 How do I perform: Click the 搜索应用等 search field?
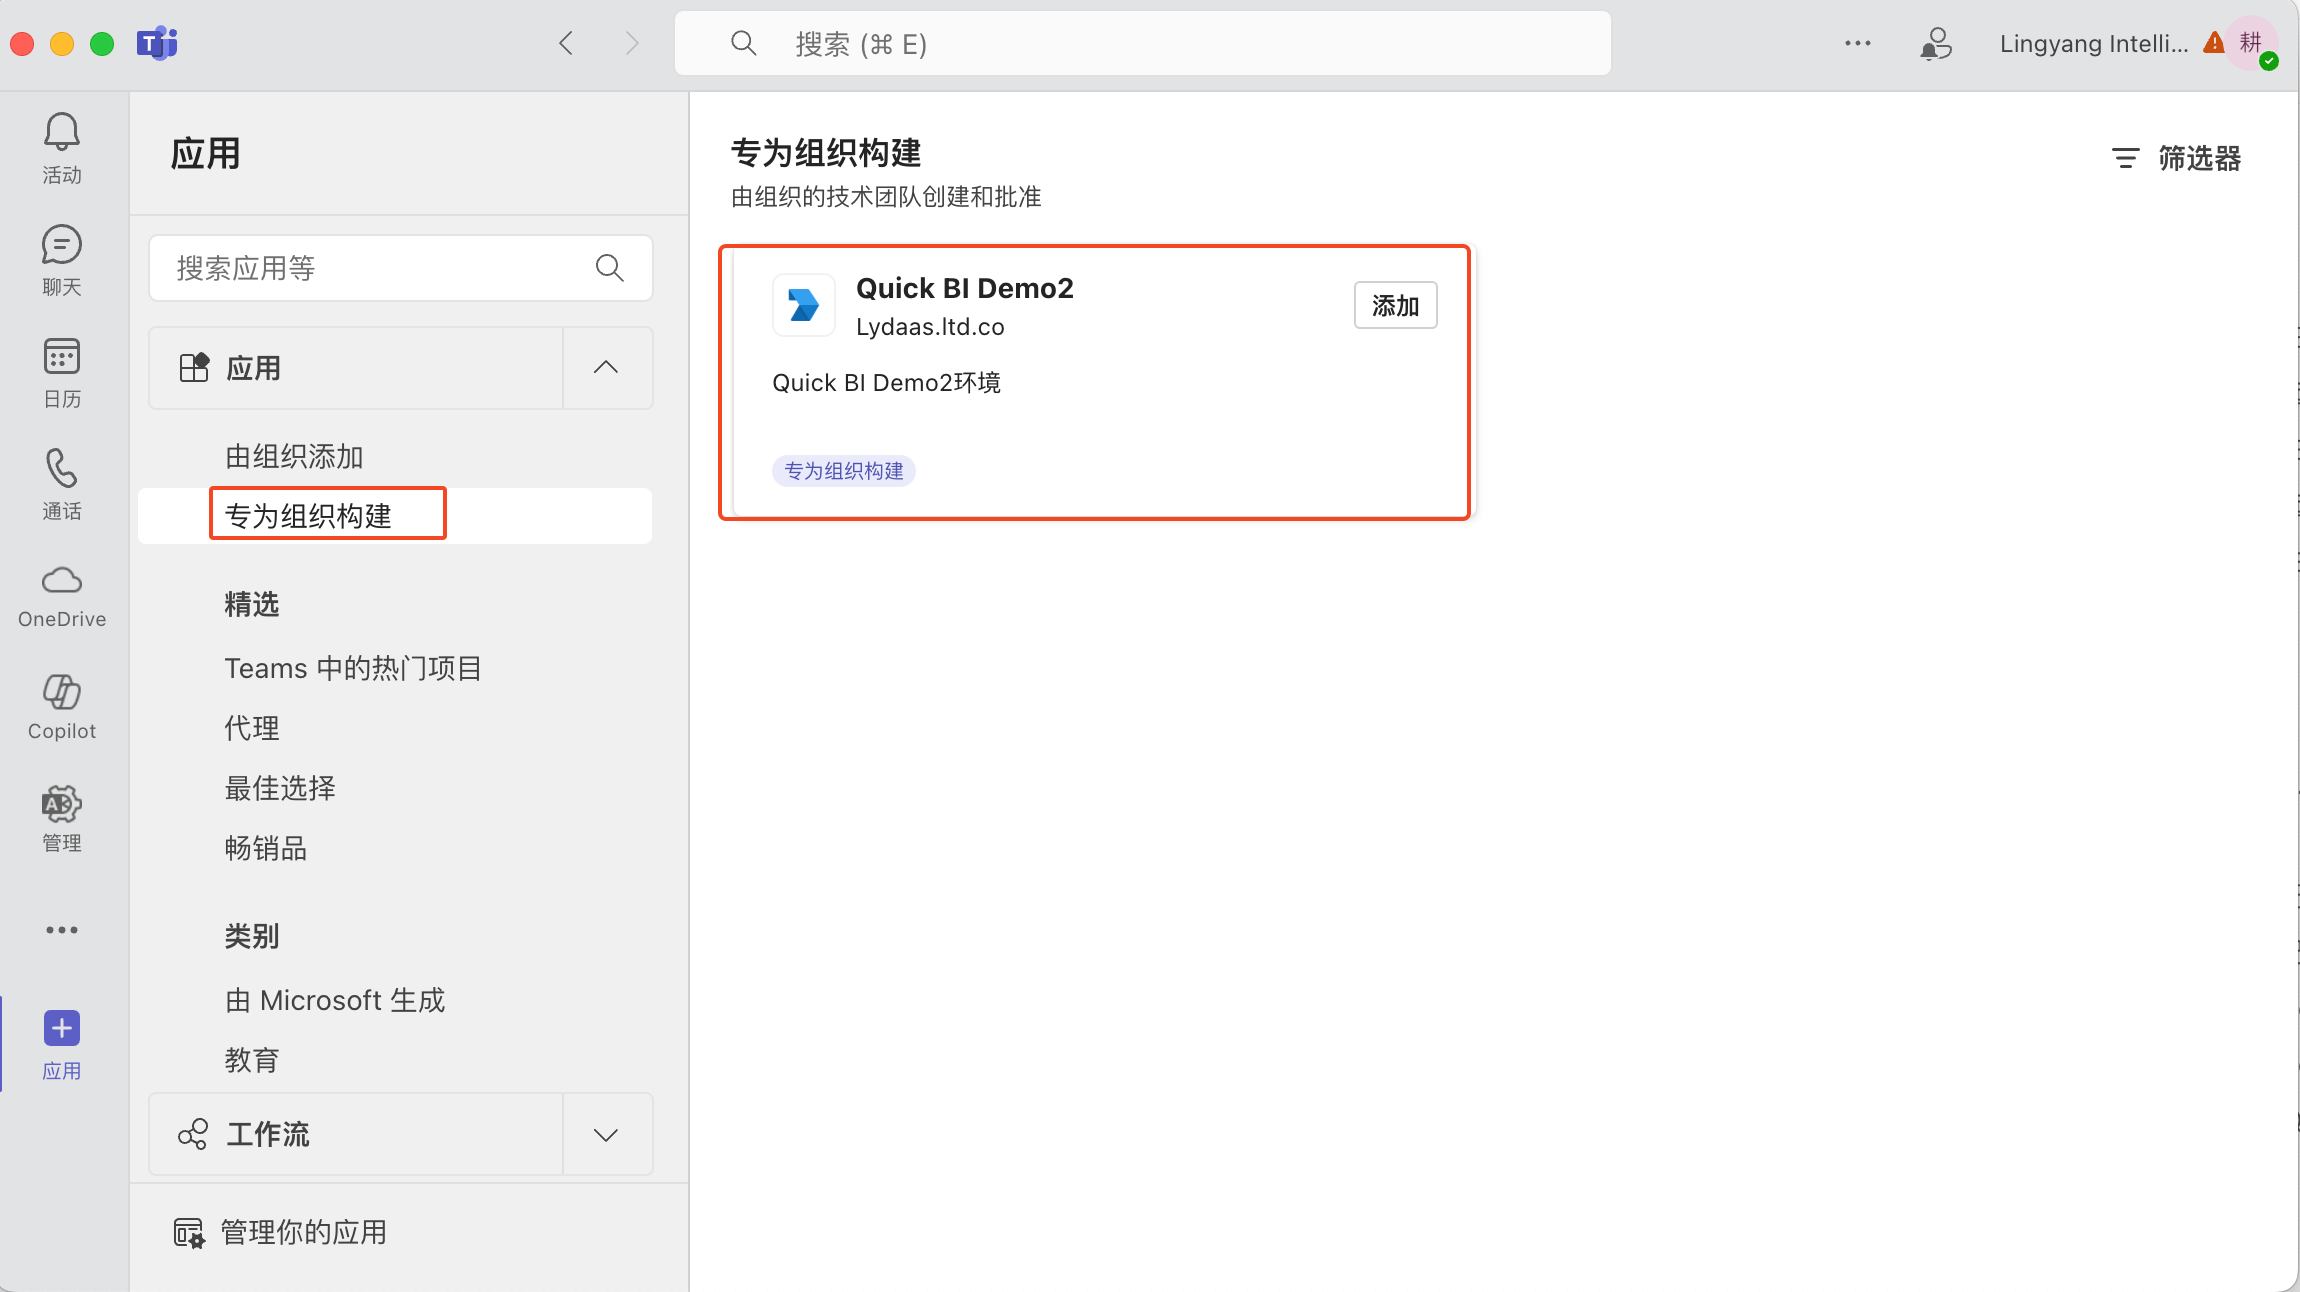tap(380, 268)
